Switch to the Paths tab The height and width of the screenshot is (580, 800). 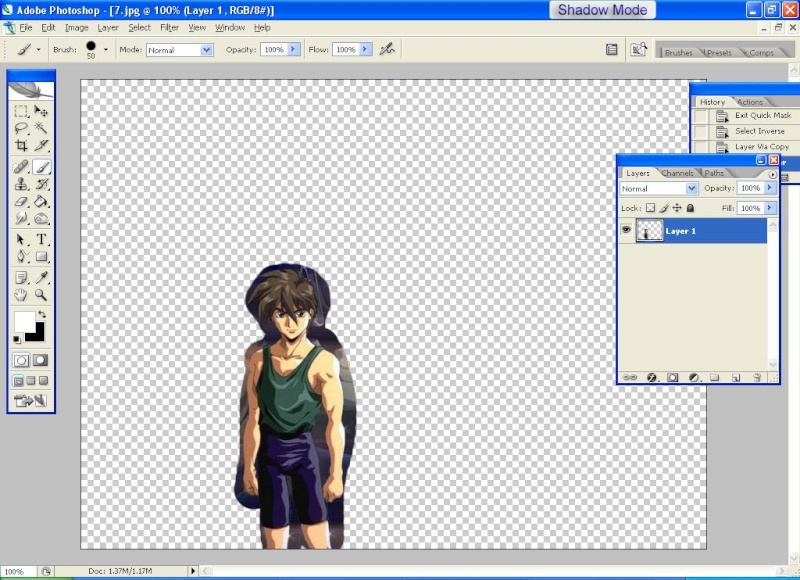pyautogui.click(x=714, y=173)
